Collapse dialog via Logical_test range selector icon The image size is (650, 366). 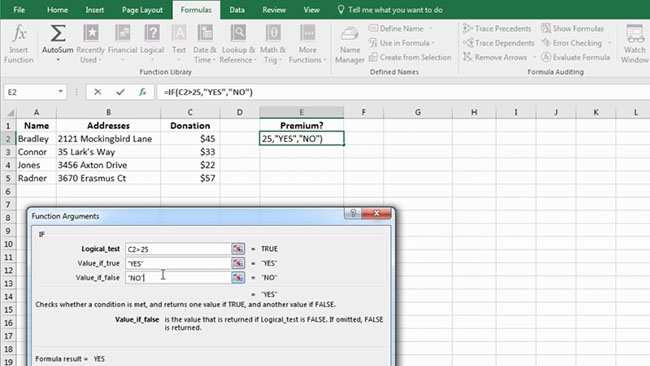238,249
